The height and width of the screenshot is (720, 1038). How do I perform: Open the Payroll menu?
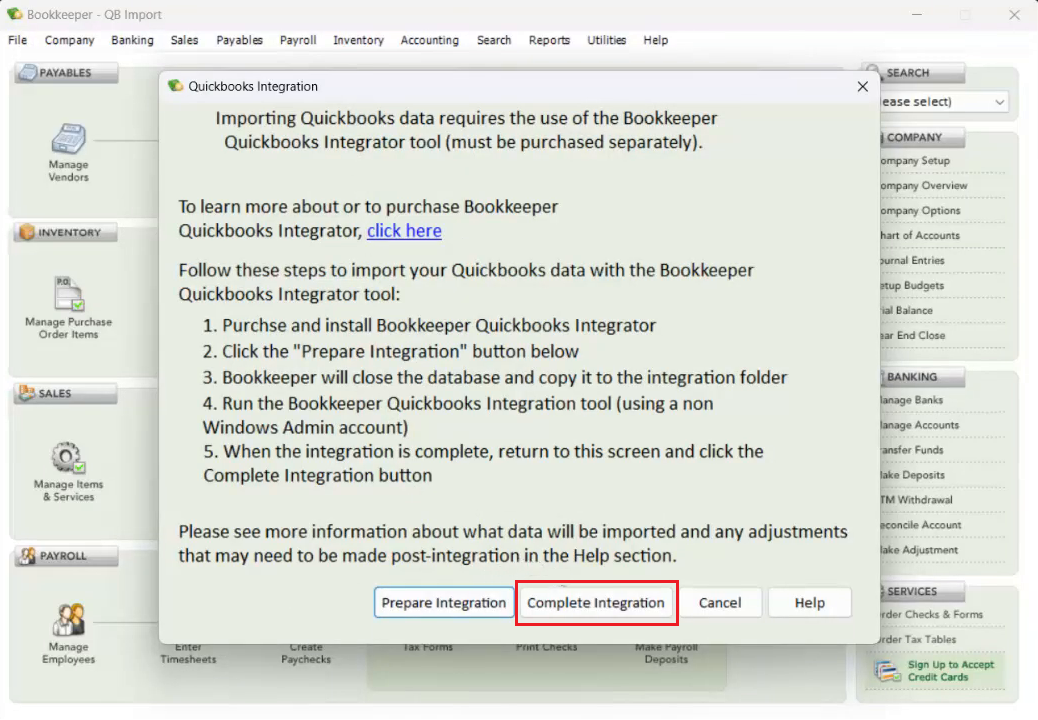click(298, 40)
